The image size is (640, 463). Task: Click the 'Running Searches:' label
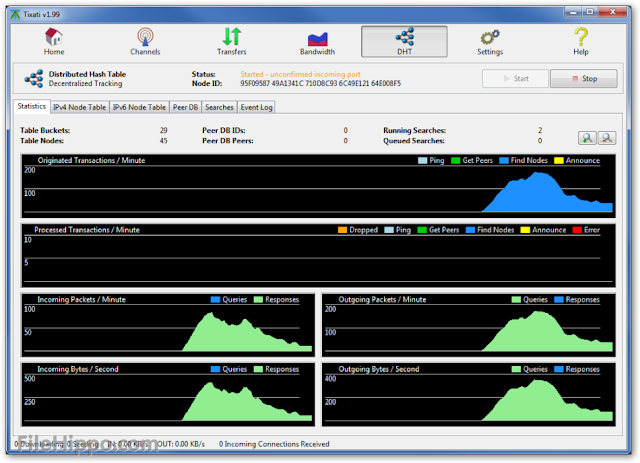(x=414, y=130)
